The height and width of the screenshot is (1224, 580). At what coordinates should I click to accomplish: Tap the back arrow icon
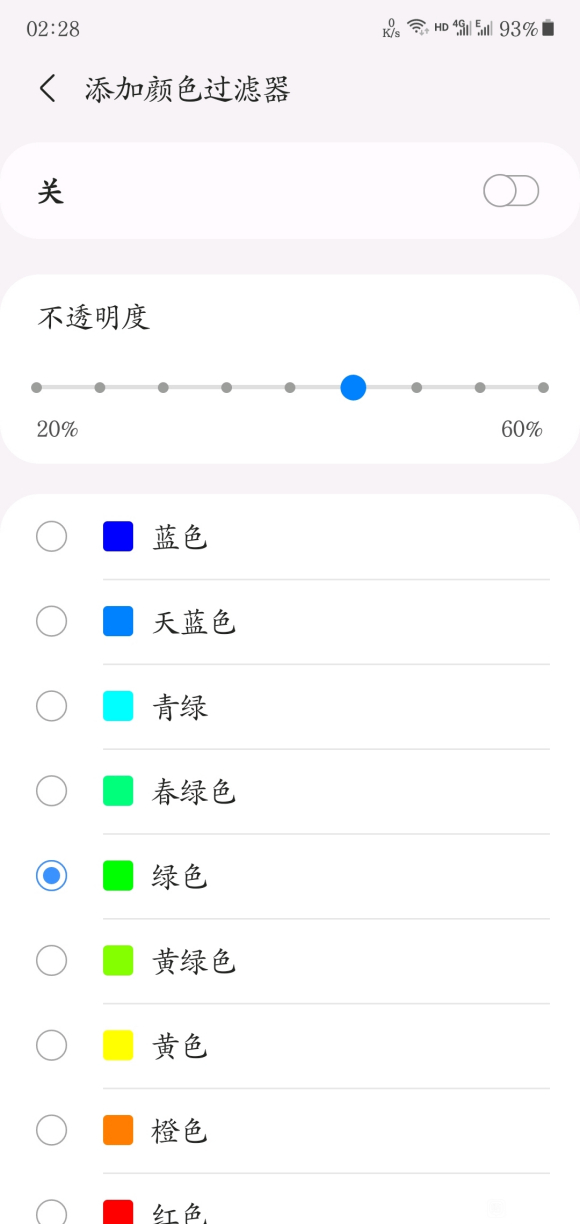click(x=47, y=89)
